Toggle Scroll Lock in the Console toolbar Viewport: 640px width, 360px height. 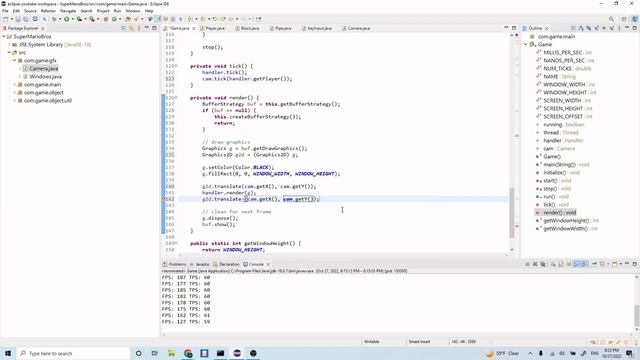tap(561, 264)
